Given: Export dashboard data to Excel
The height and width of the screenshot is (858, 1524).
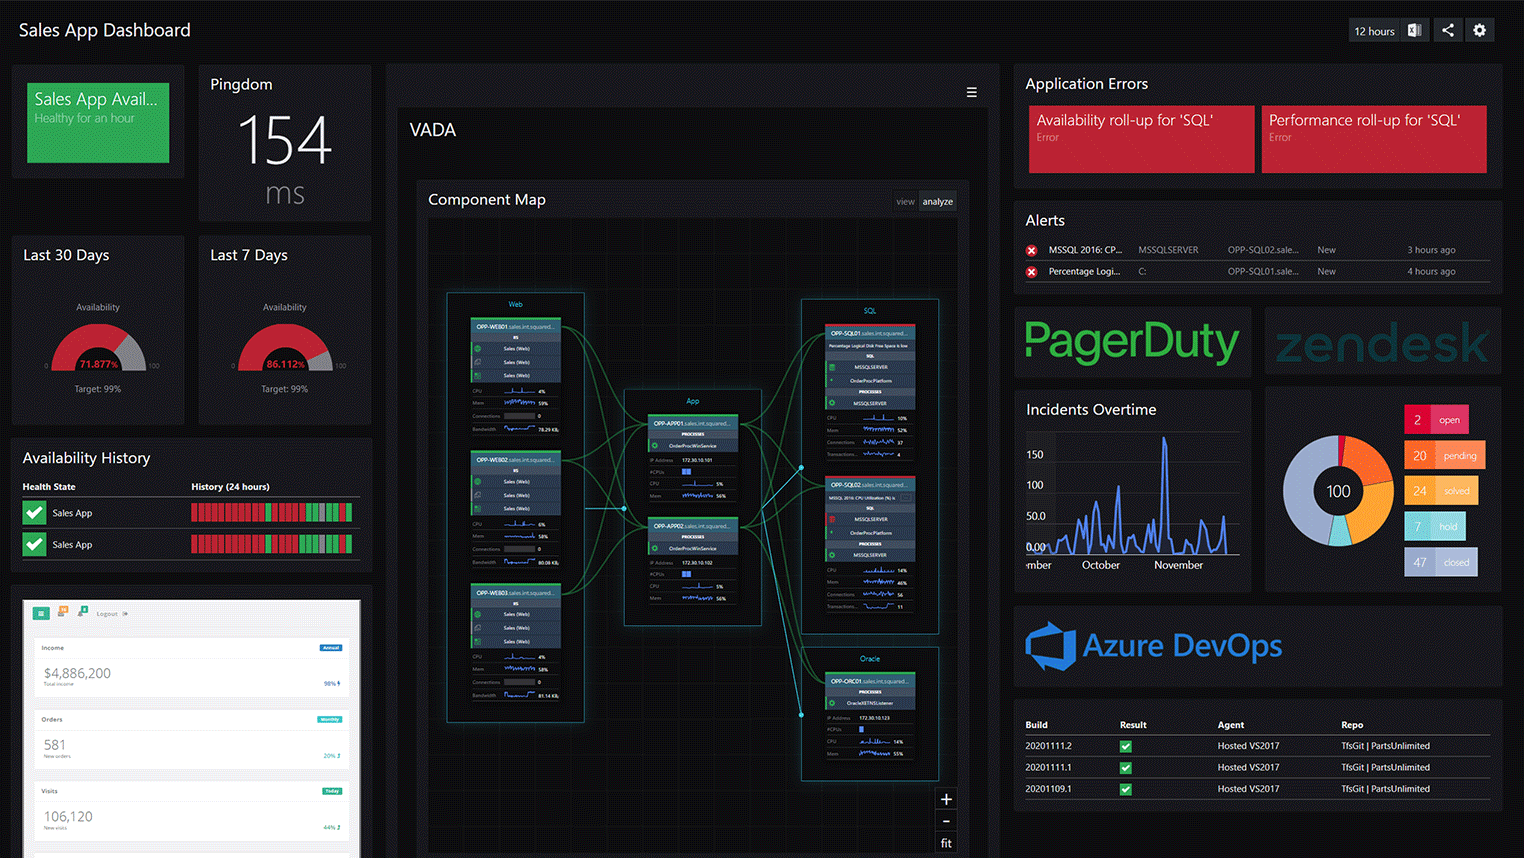Looking at the screenshot, I should coord(1414,30).
